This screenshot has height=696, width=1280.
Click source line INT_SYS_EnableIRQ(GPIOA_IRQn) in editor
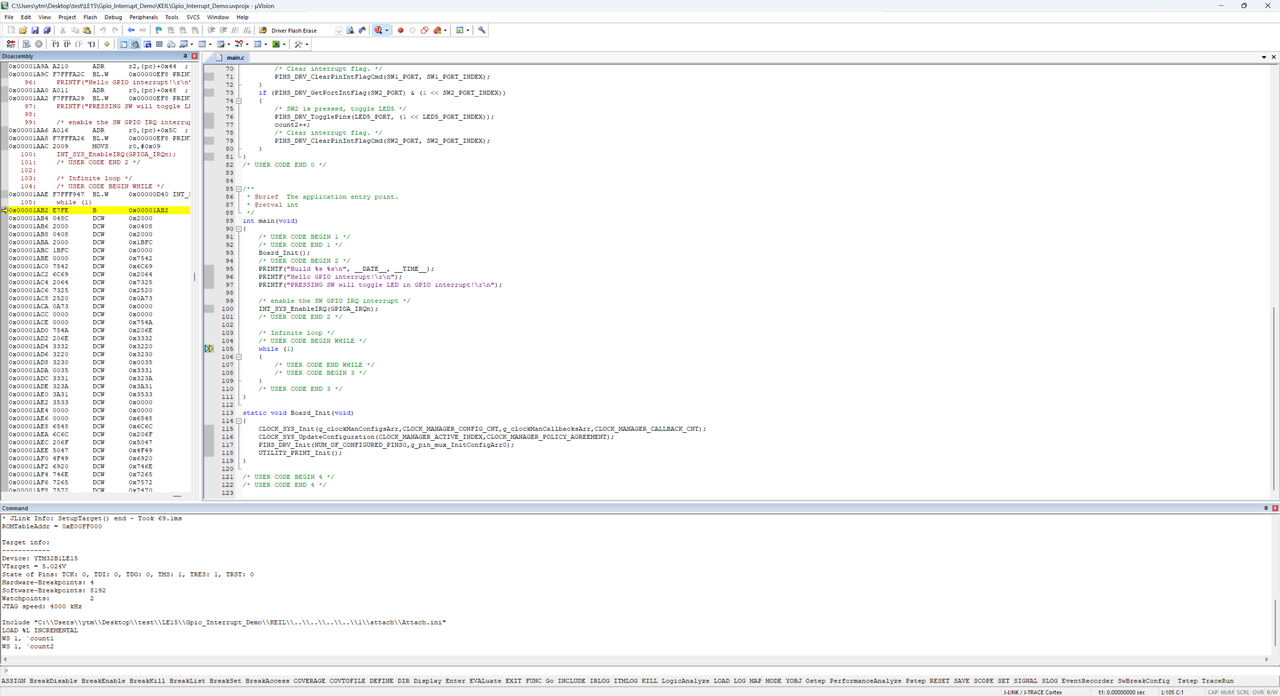pos(318,309)
